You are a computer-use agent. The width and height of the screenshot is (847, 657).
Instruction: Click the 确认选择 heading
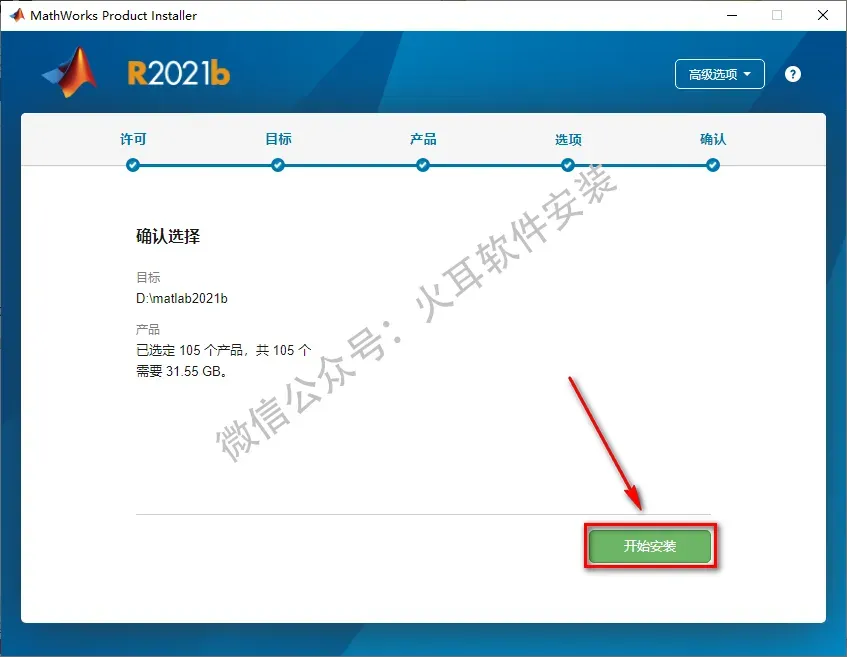(x=168, y=236)
